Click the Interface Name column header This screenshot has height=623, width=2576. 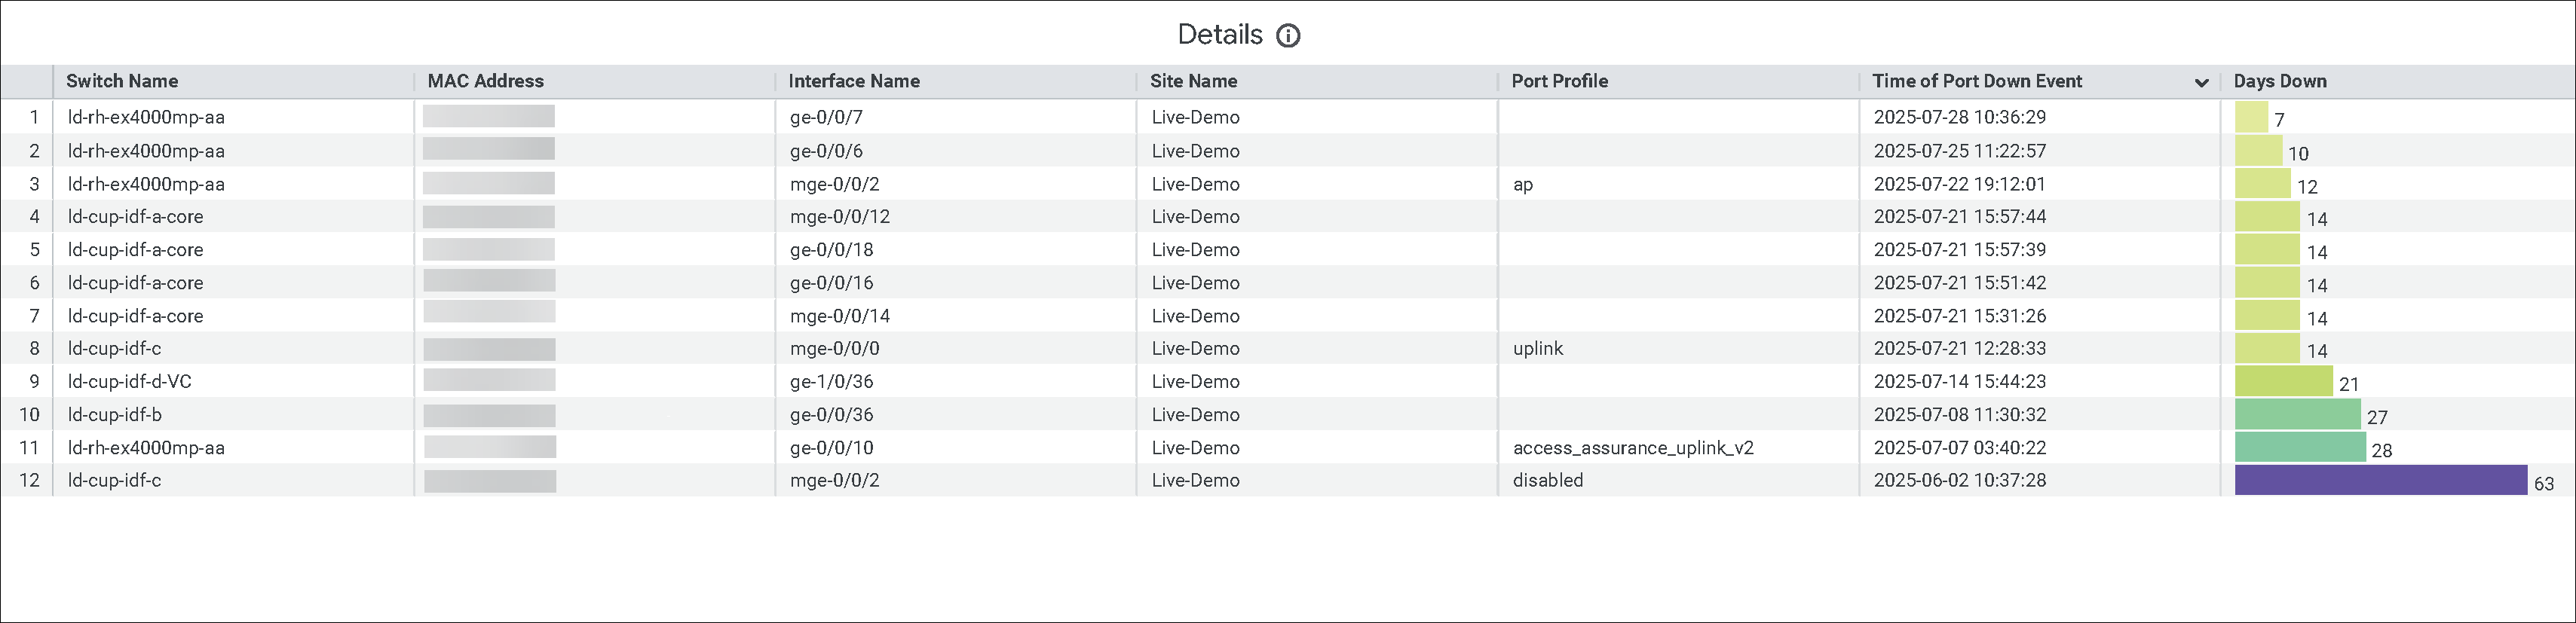pyautogui.click(x=853, y=81)
